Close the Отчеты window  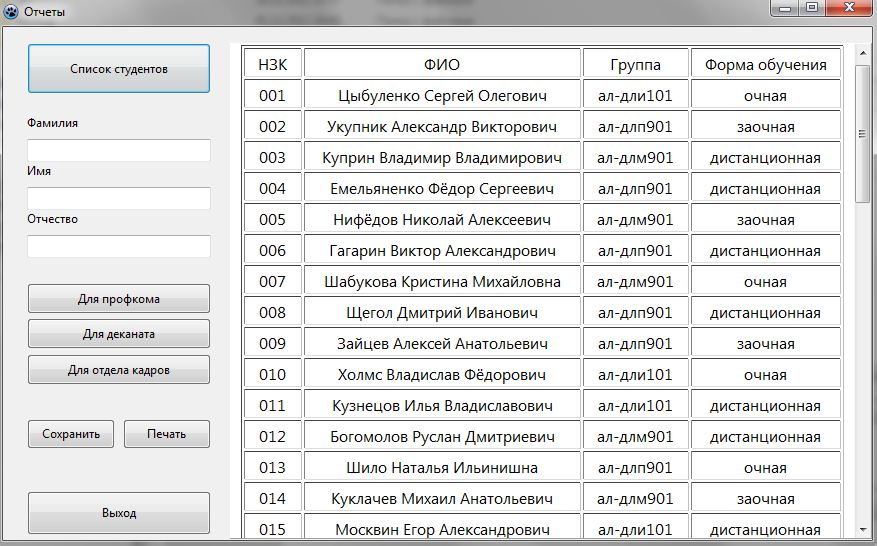point(849,8)
